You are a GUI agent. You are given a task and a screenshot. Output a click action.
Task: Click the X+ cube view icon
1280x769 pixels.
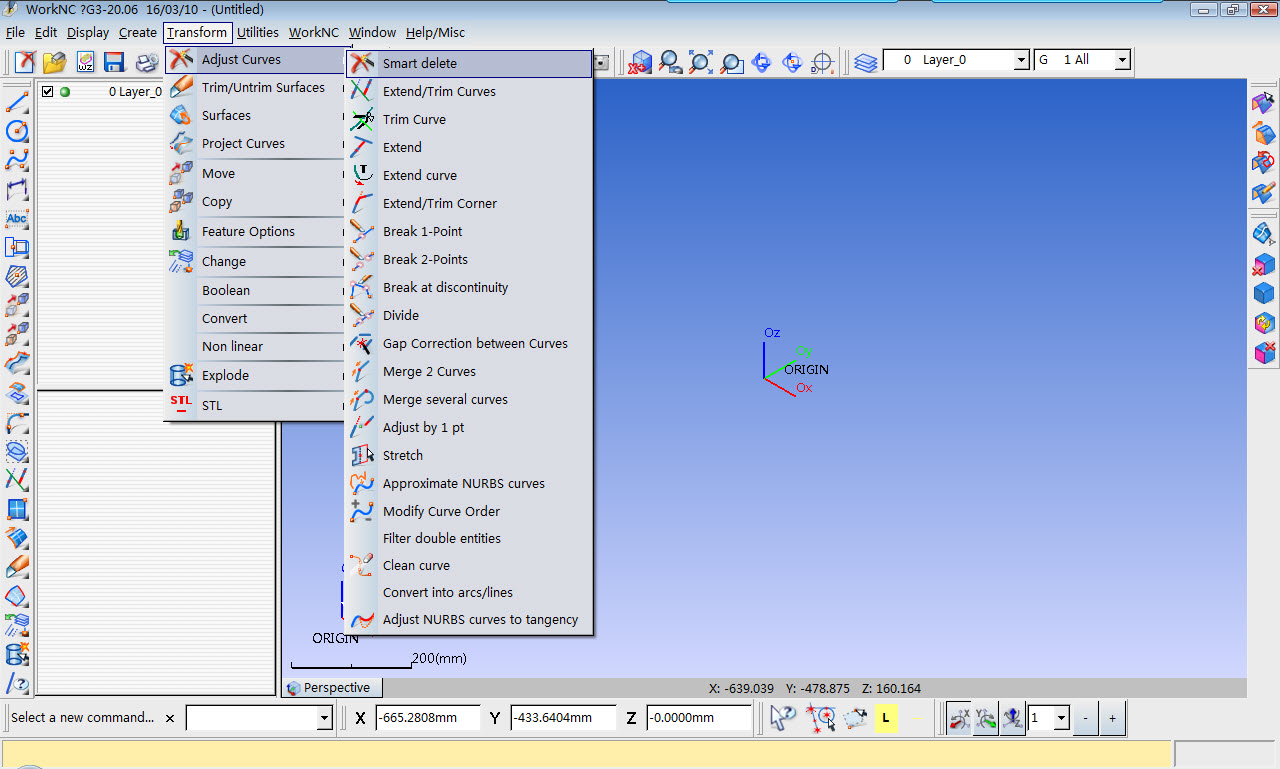640,62
